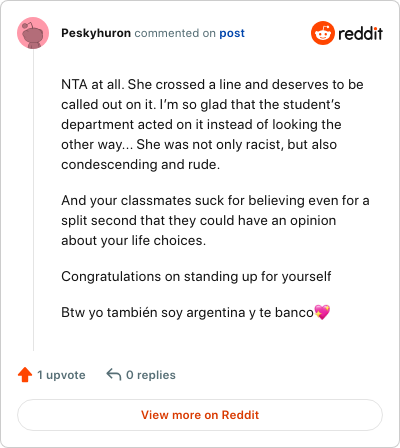Click the "And your classmates suck" line
The height and width of the screenshot is (448, 400).
(x=215, y=201)
